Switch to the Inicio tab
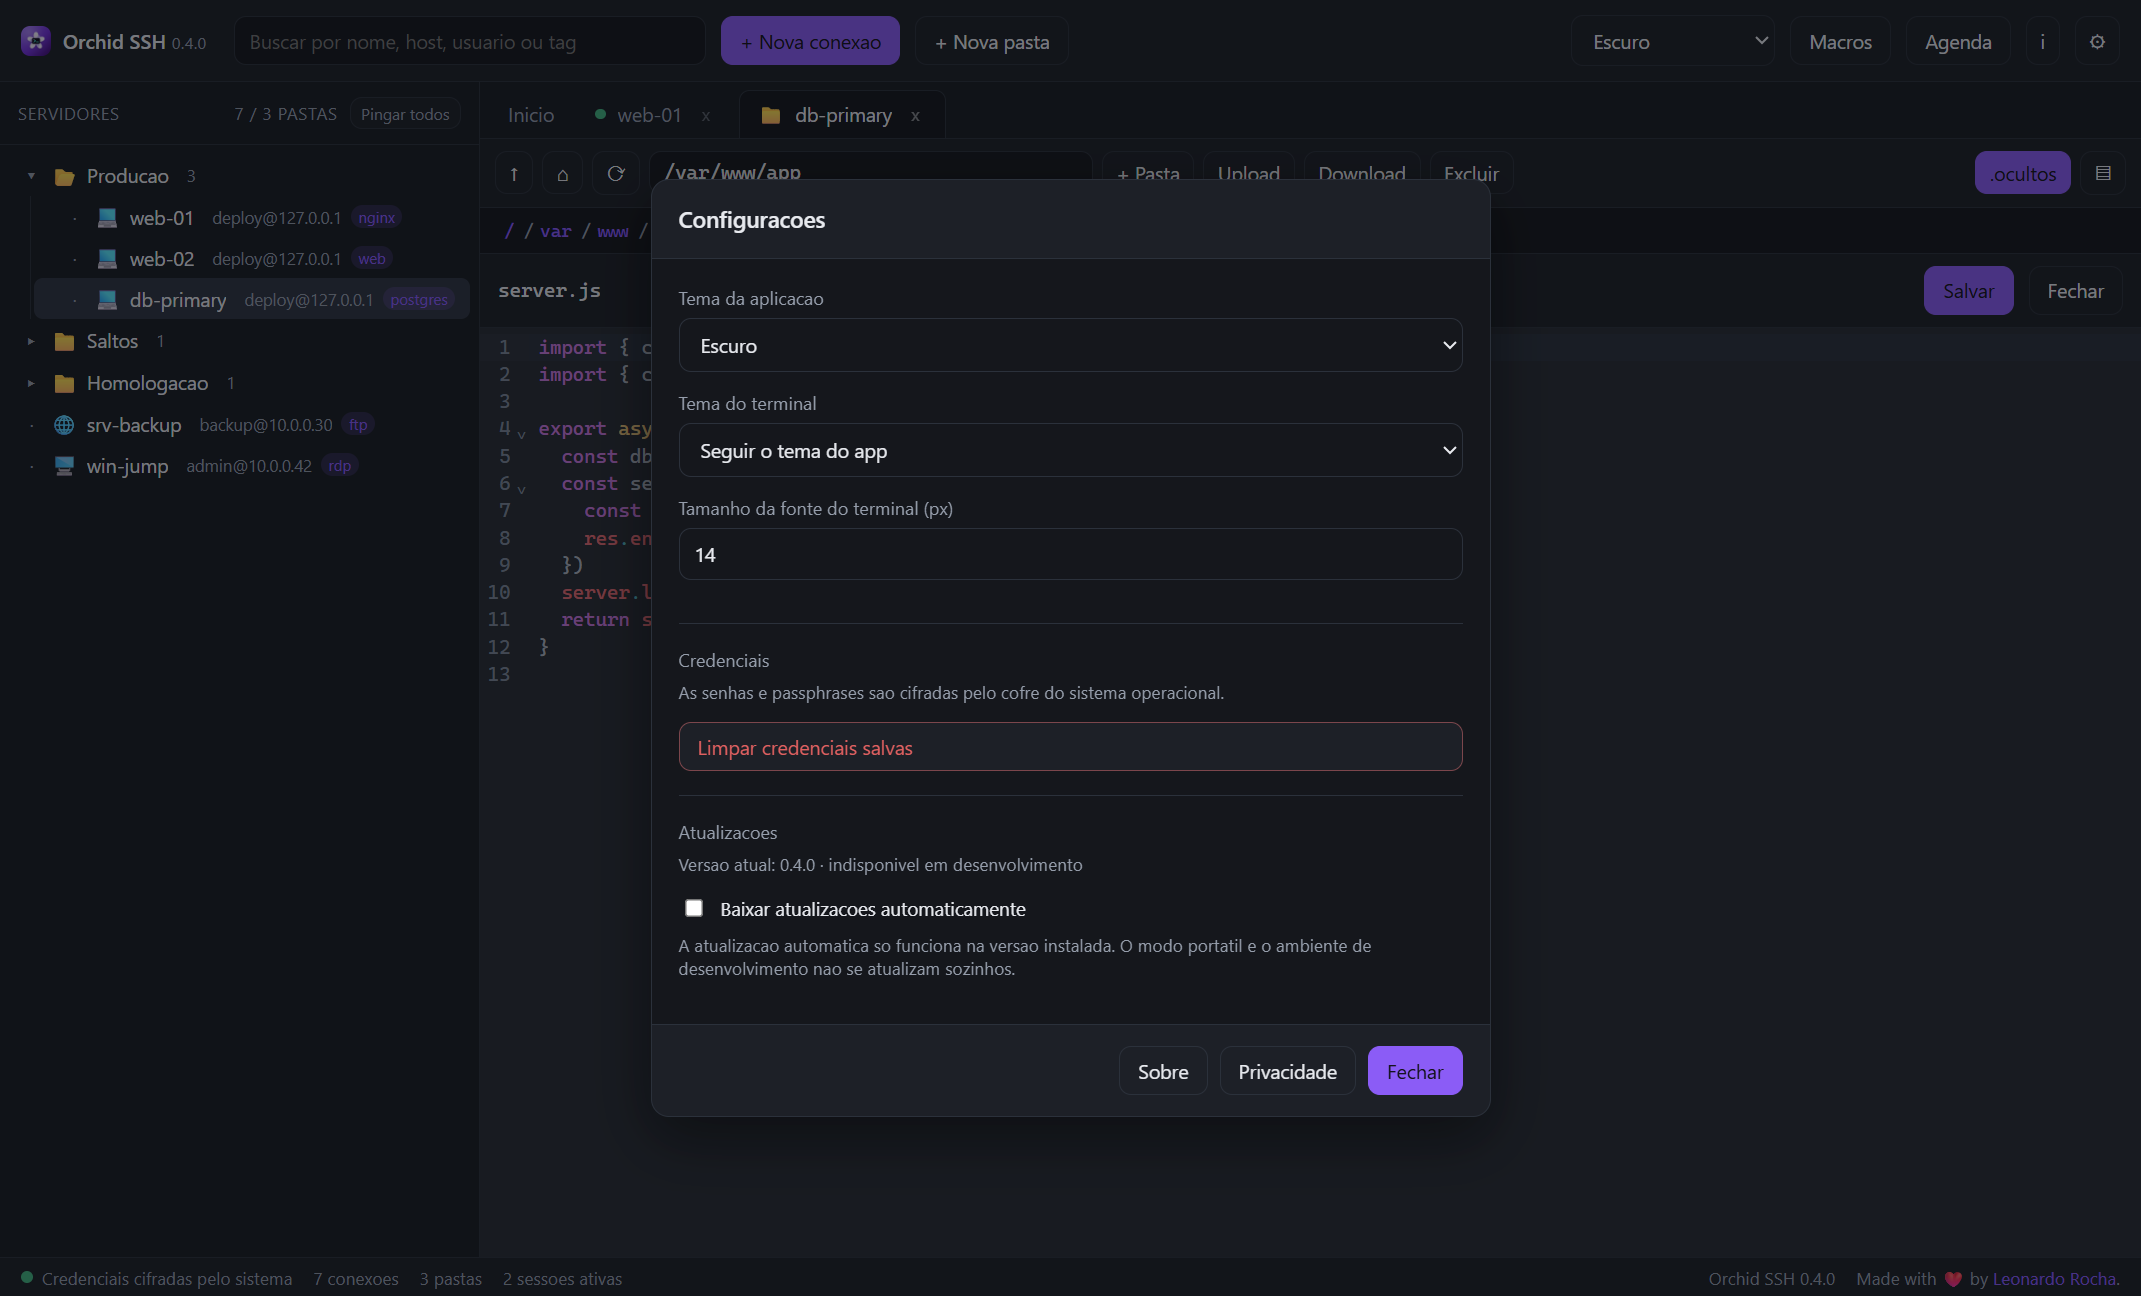2141x1296 pixels. tap(531, 115)
